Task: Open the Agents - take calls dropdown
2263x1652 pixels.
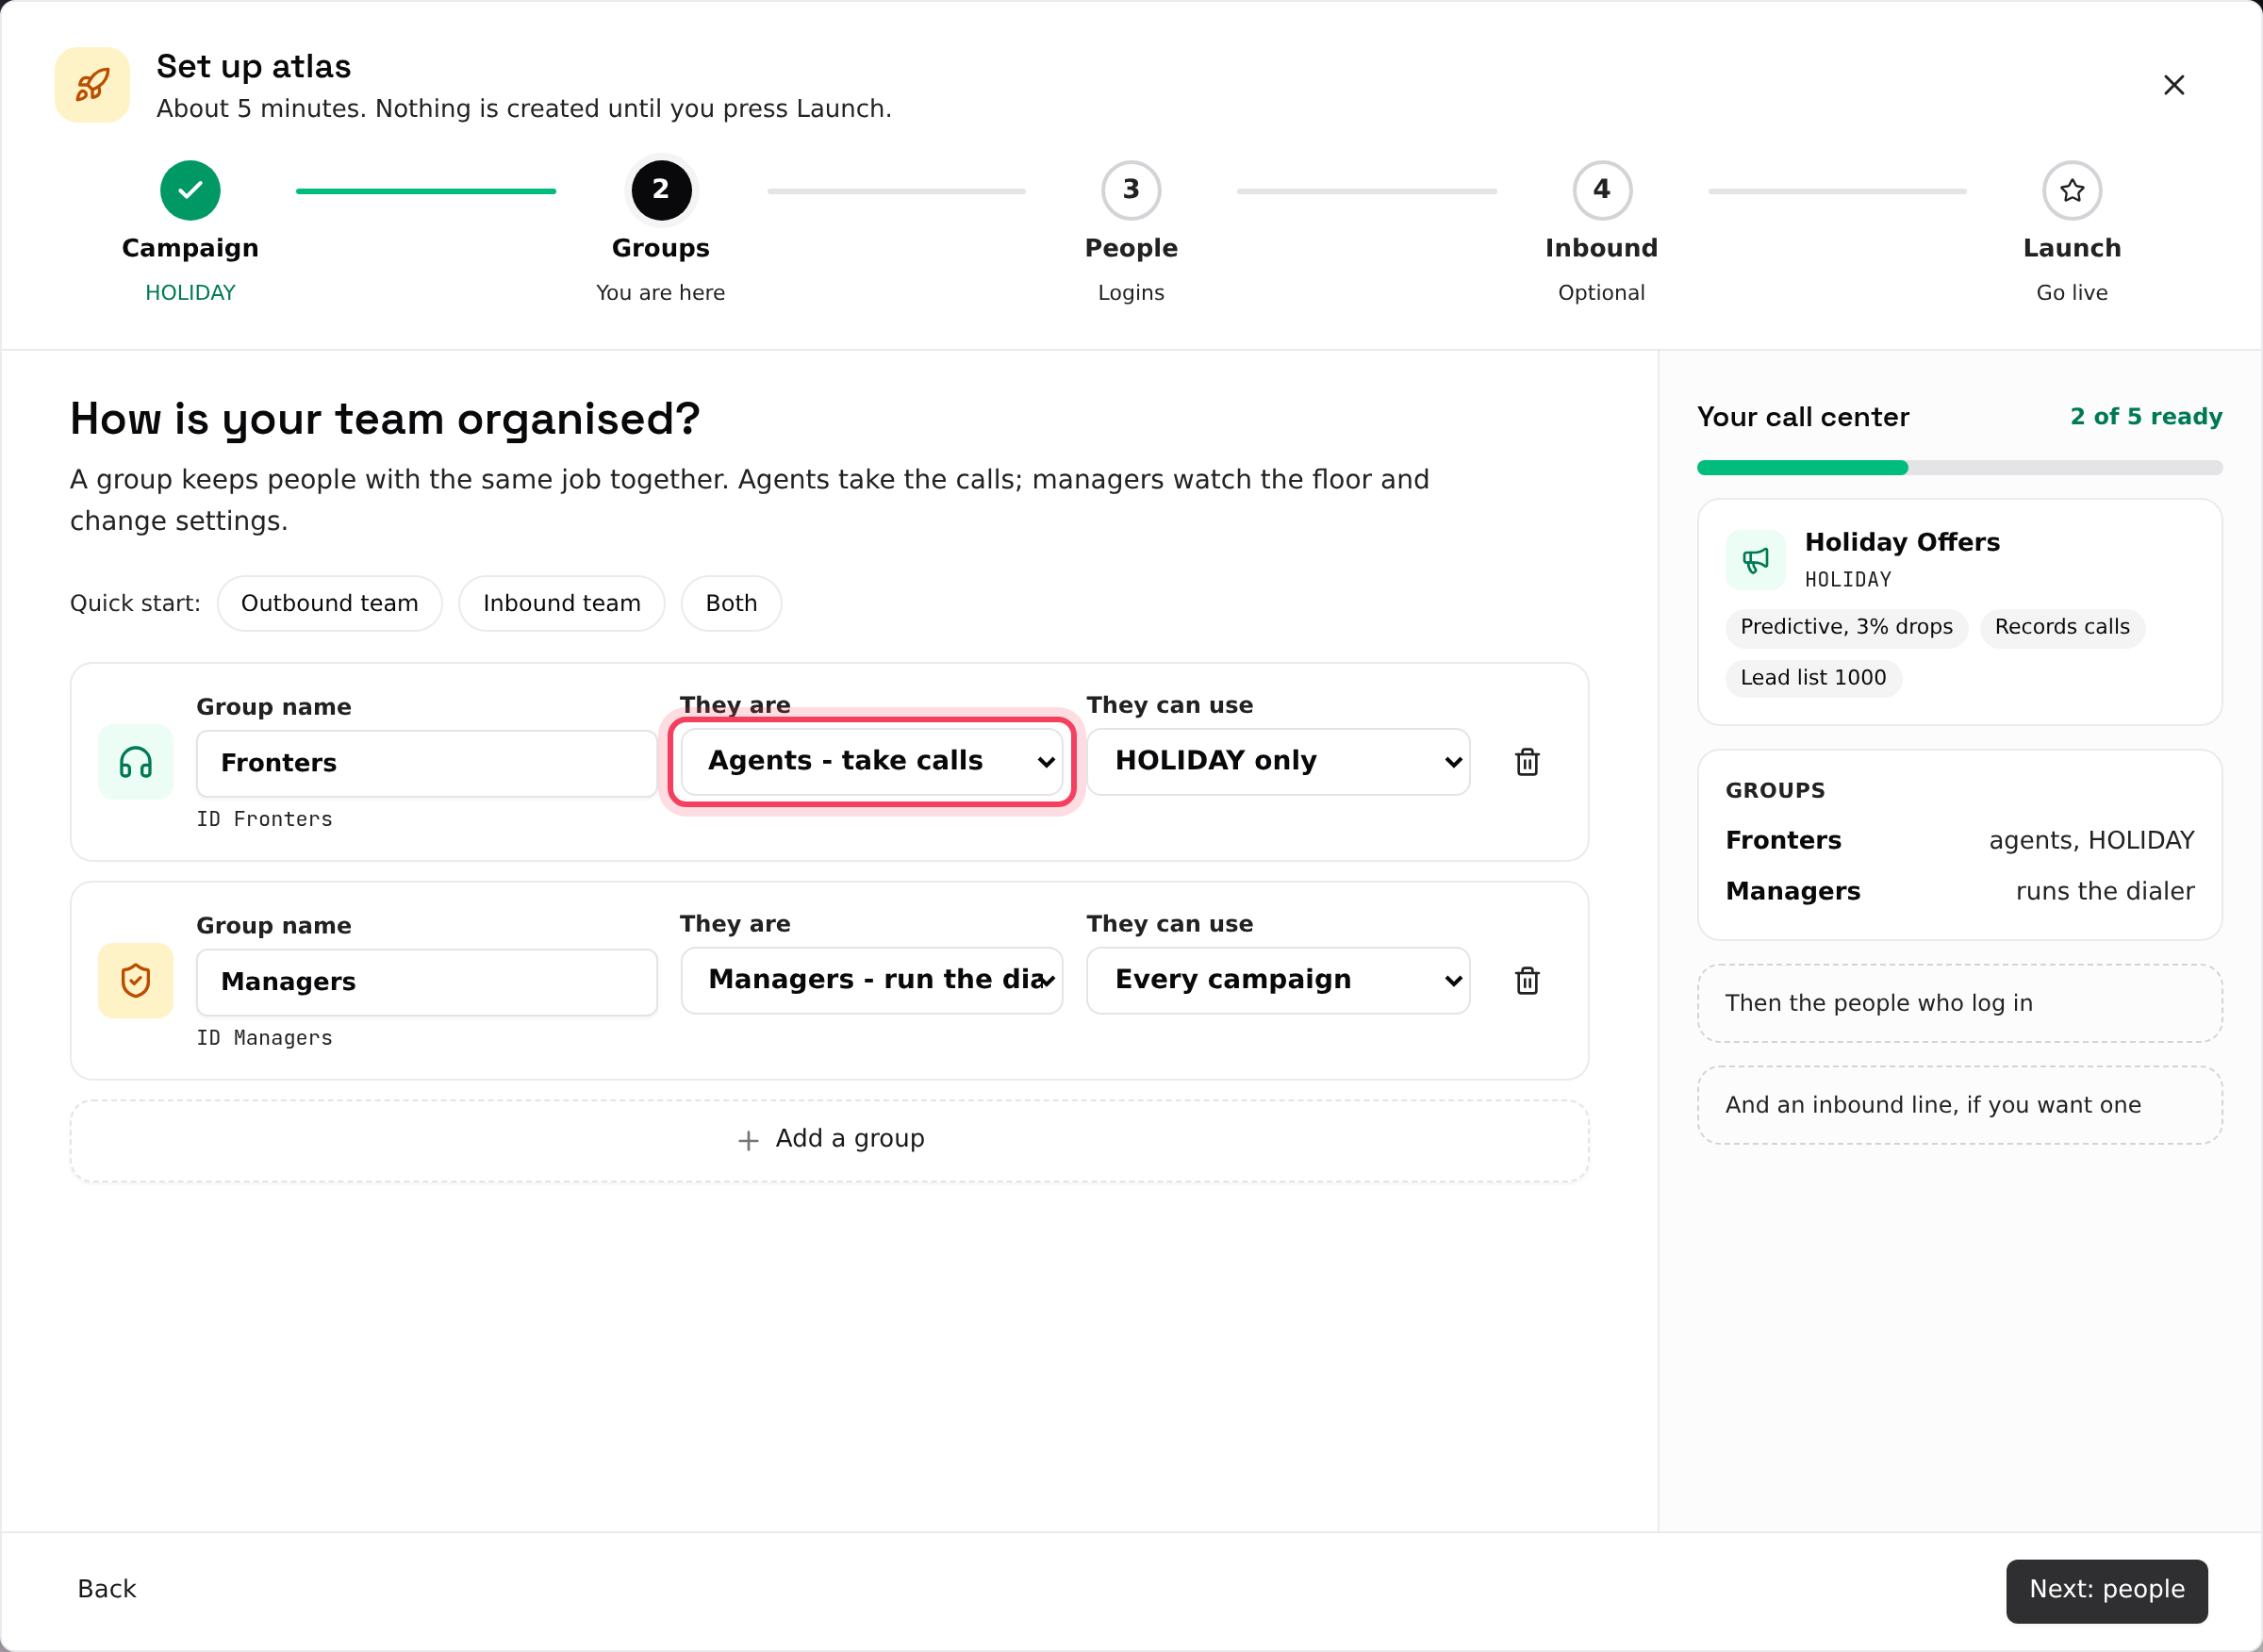Action: click(x=872, y=762)
